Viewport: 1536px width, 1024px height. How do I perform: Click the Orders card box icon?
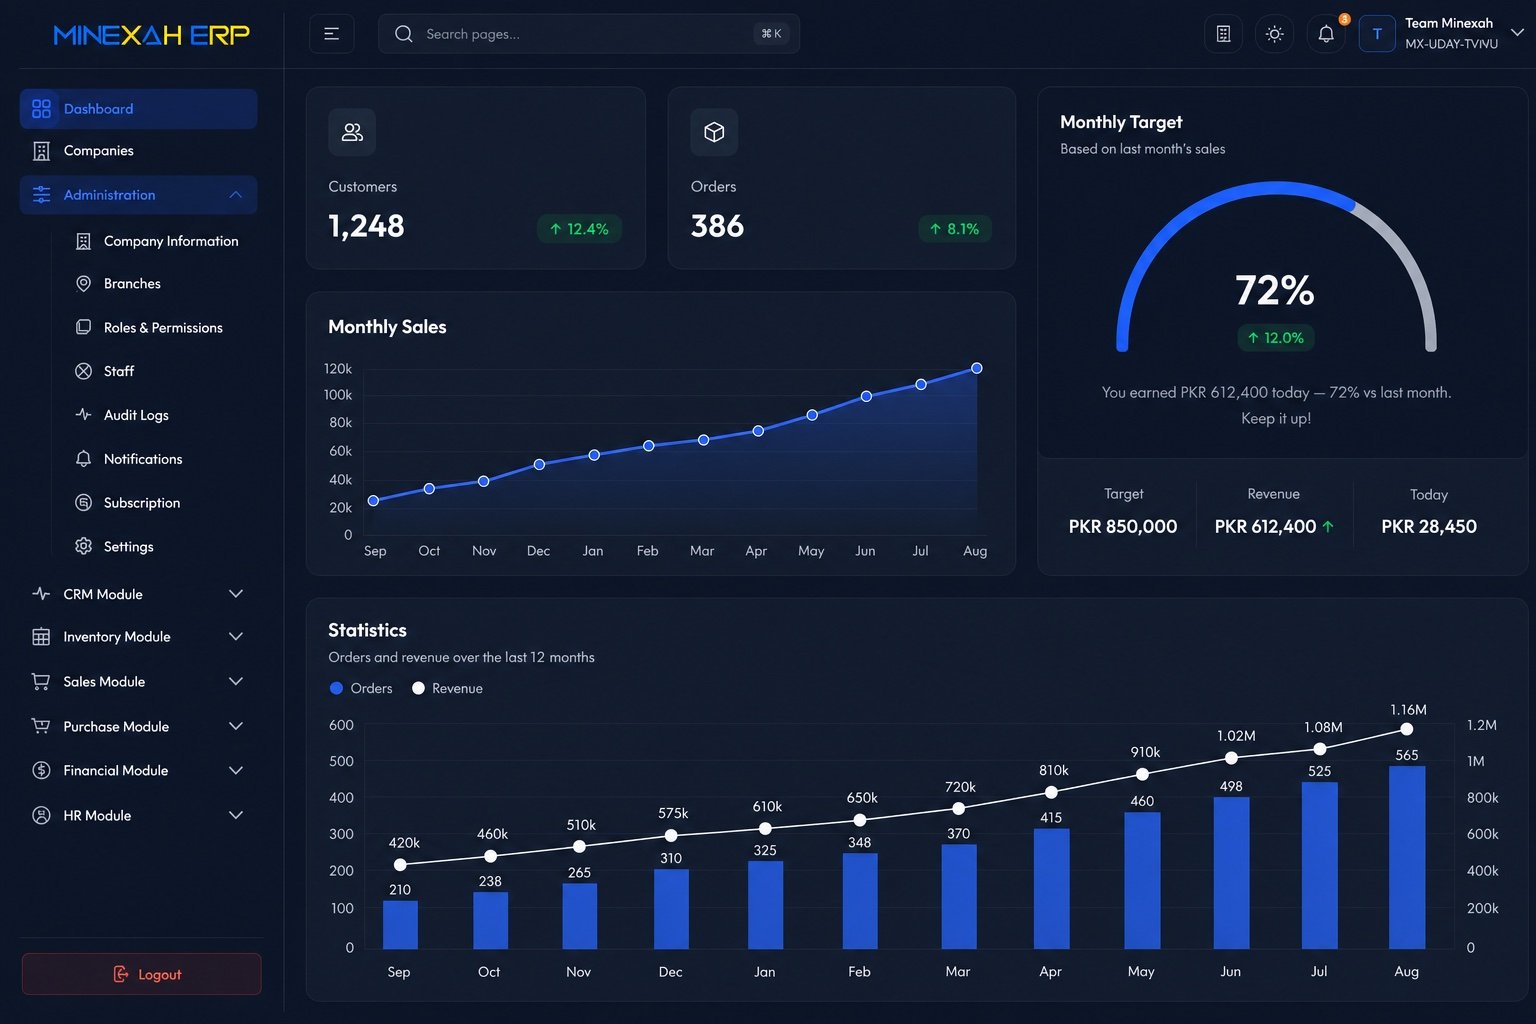click(714, 132)
